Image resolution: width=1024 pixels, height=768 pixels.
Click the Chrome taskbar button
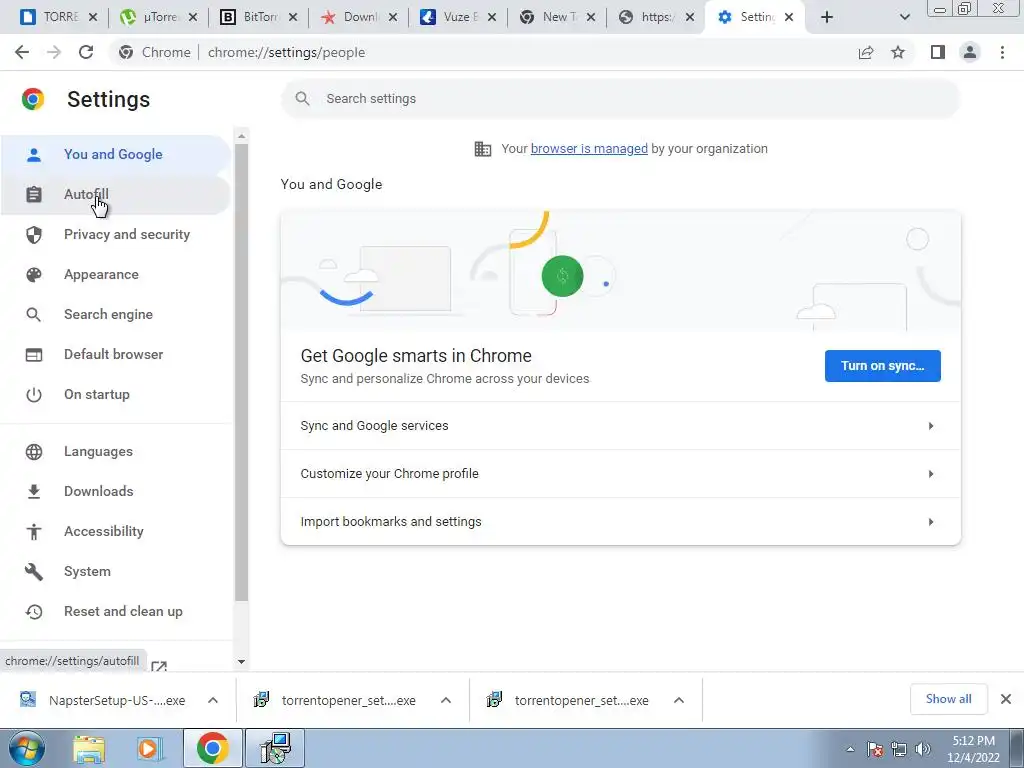pyautogui.click(x=212, y=748)
